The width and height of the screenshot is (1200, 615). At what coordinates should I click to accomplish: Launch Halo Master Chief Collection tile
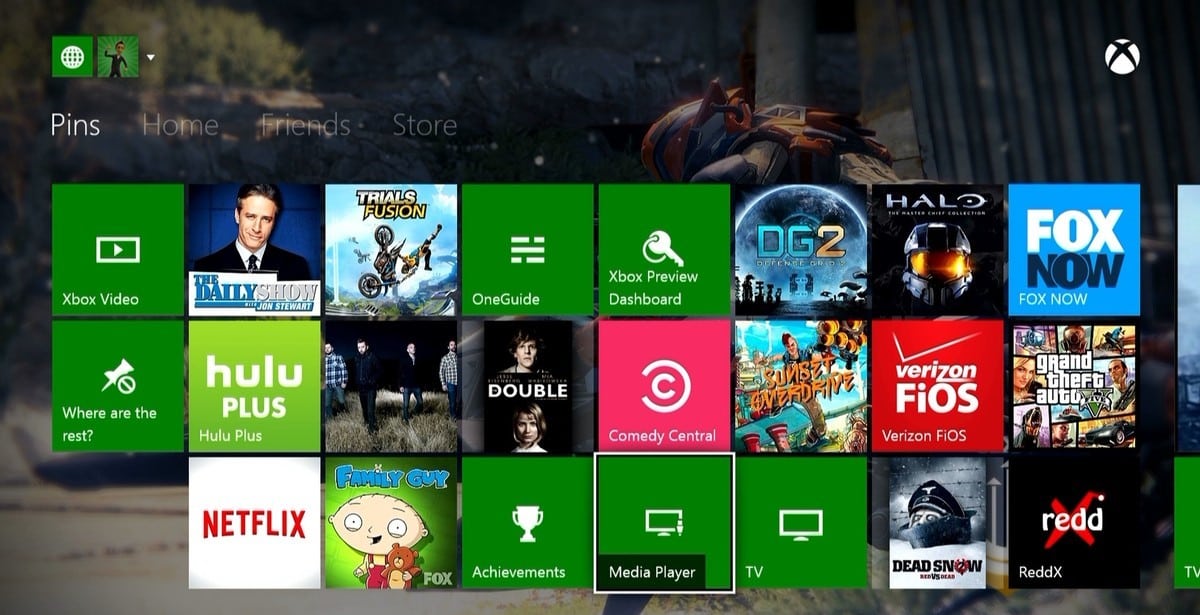(937, 250)
